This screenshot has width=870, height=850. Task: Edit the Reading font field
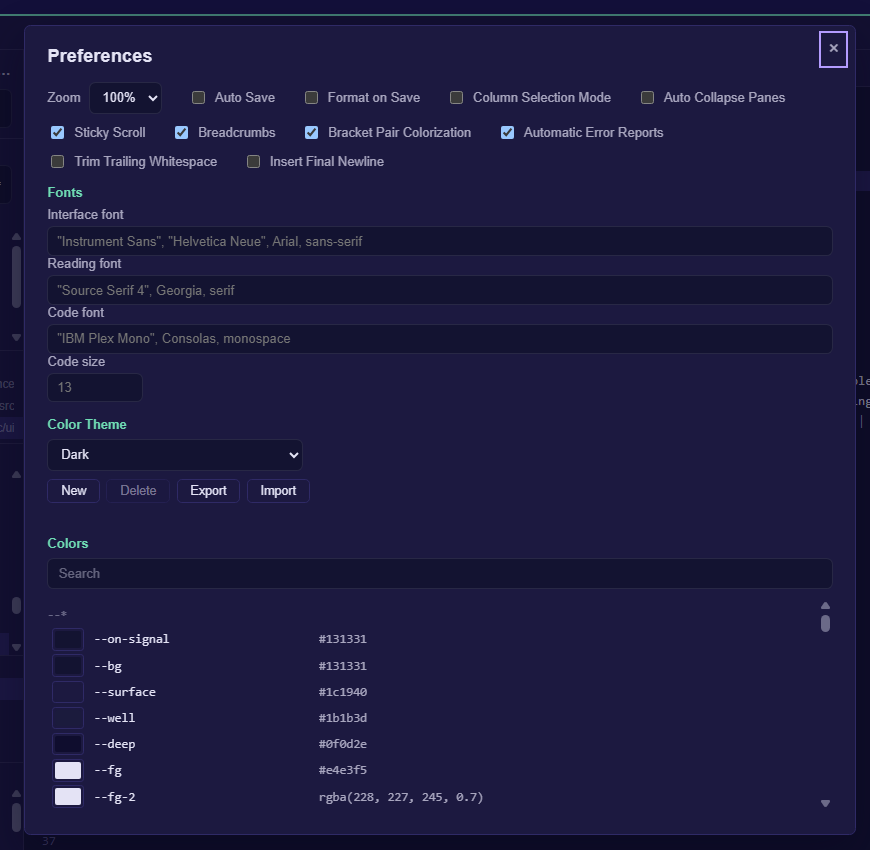[439, 290]
